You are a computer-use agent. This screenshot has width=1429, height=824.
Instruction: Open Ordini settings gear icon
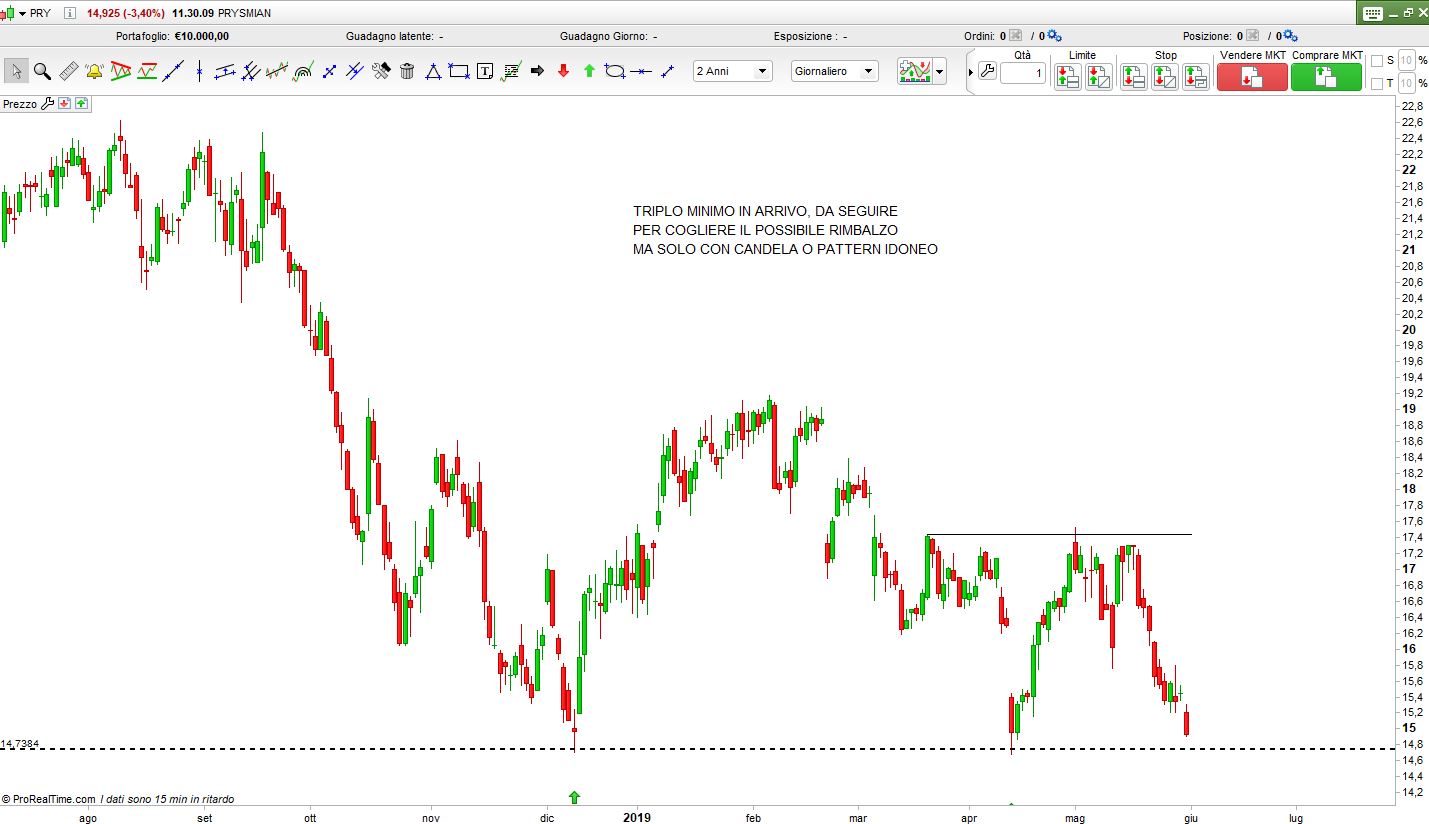[x=1054, y=36]
